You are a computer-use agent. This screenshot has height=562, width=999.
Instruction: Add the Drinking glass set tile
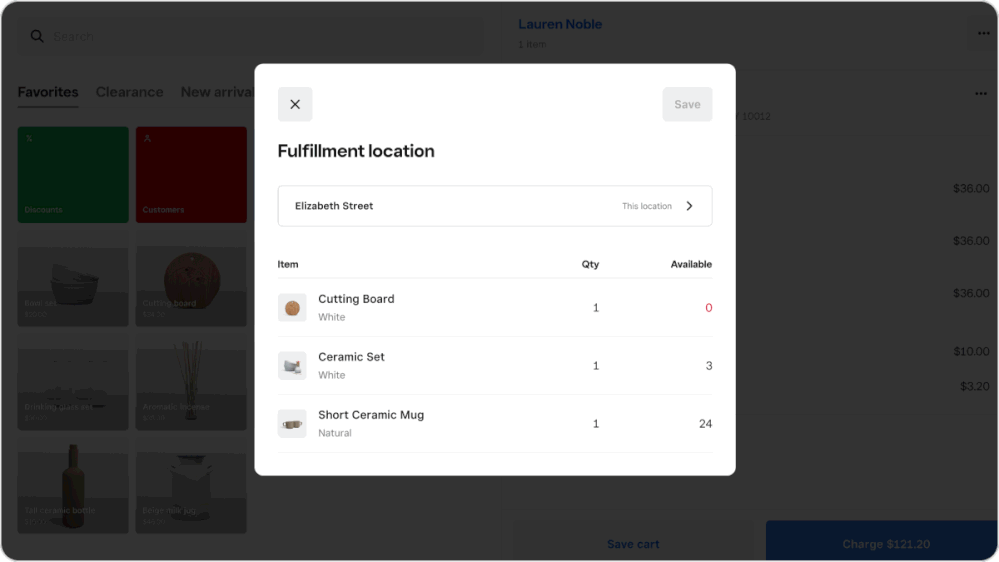(73, 382)
